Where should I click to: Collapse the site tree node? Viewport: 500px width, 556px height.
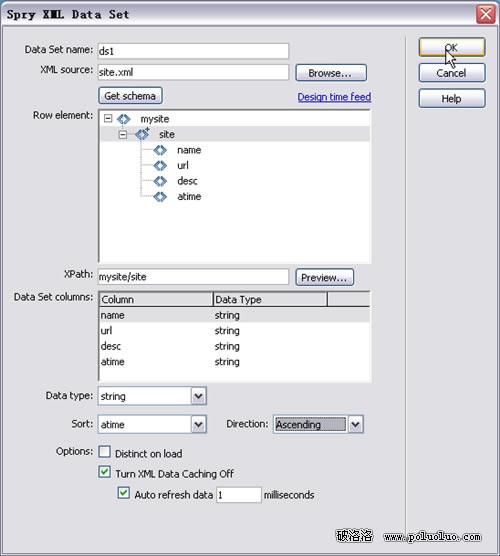tap(122, 134)
